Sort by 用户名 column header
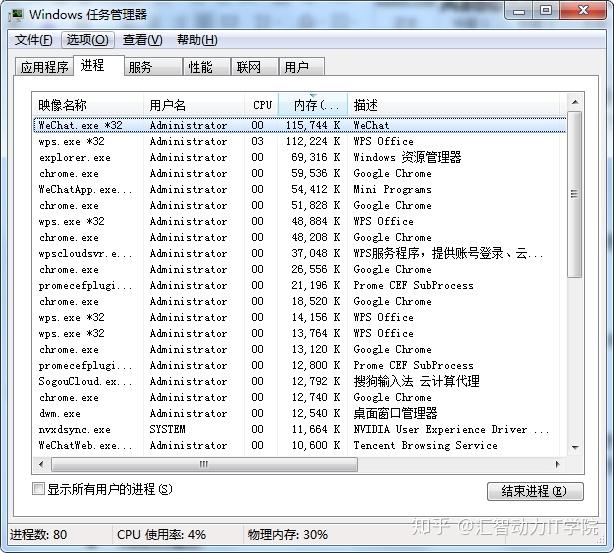The image size is (614, 553). pos(194,105)
